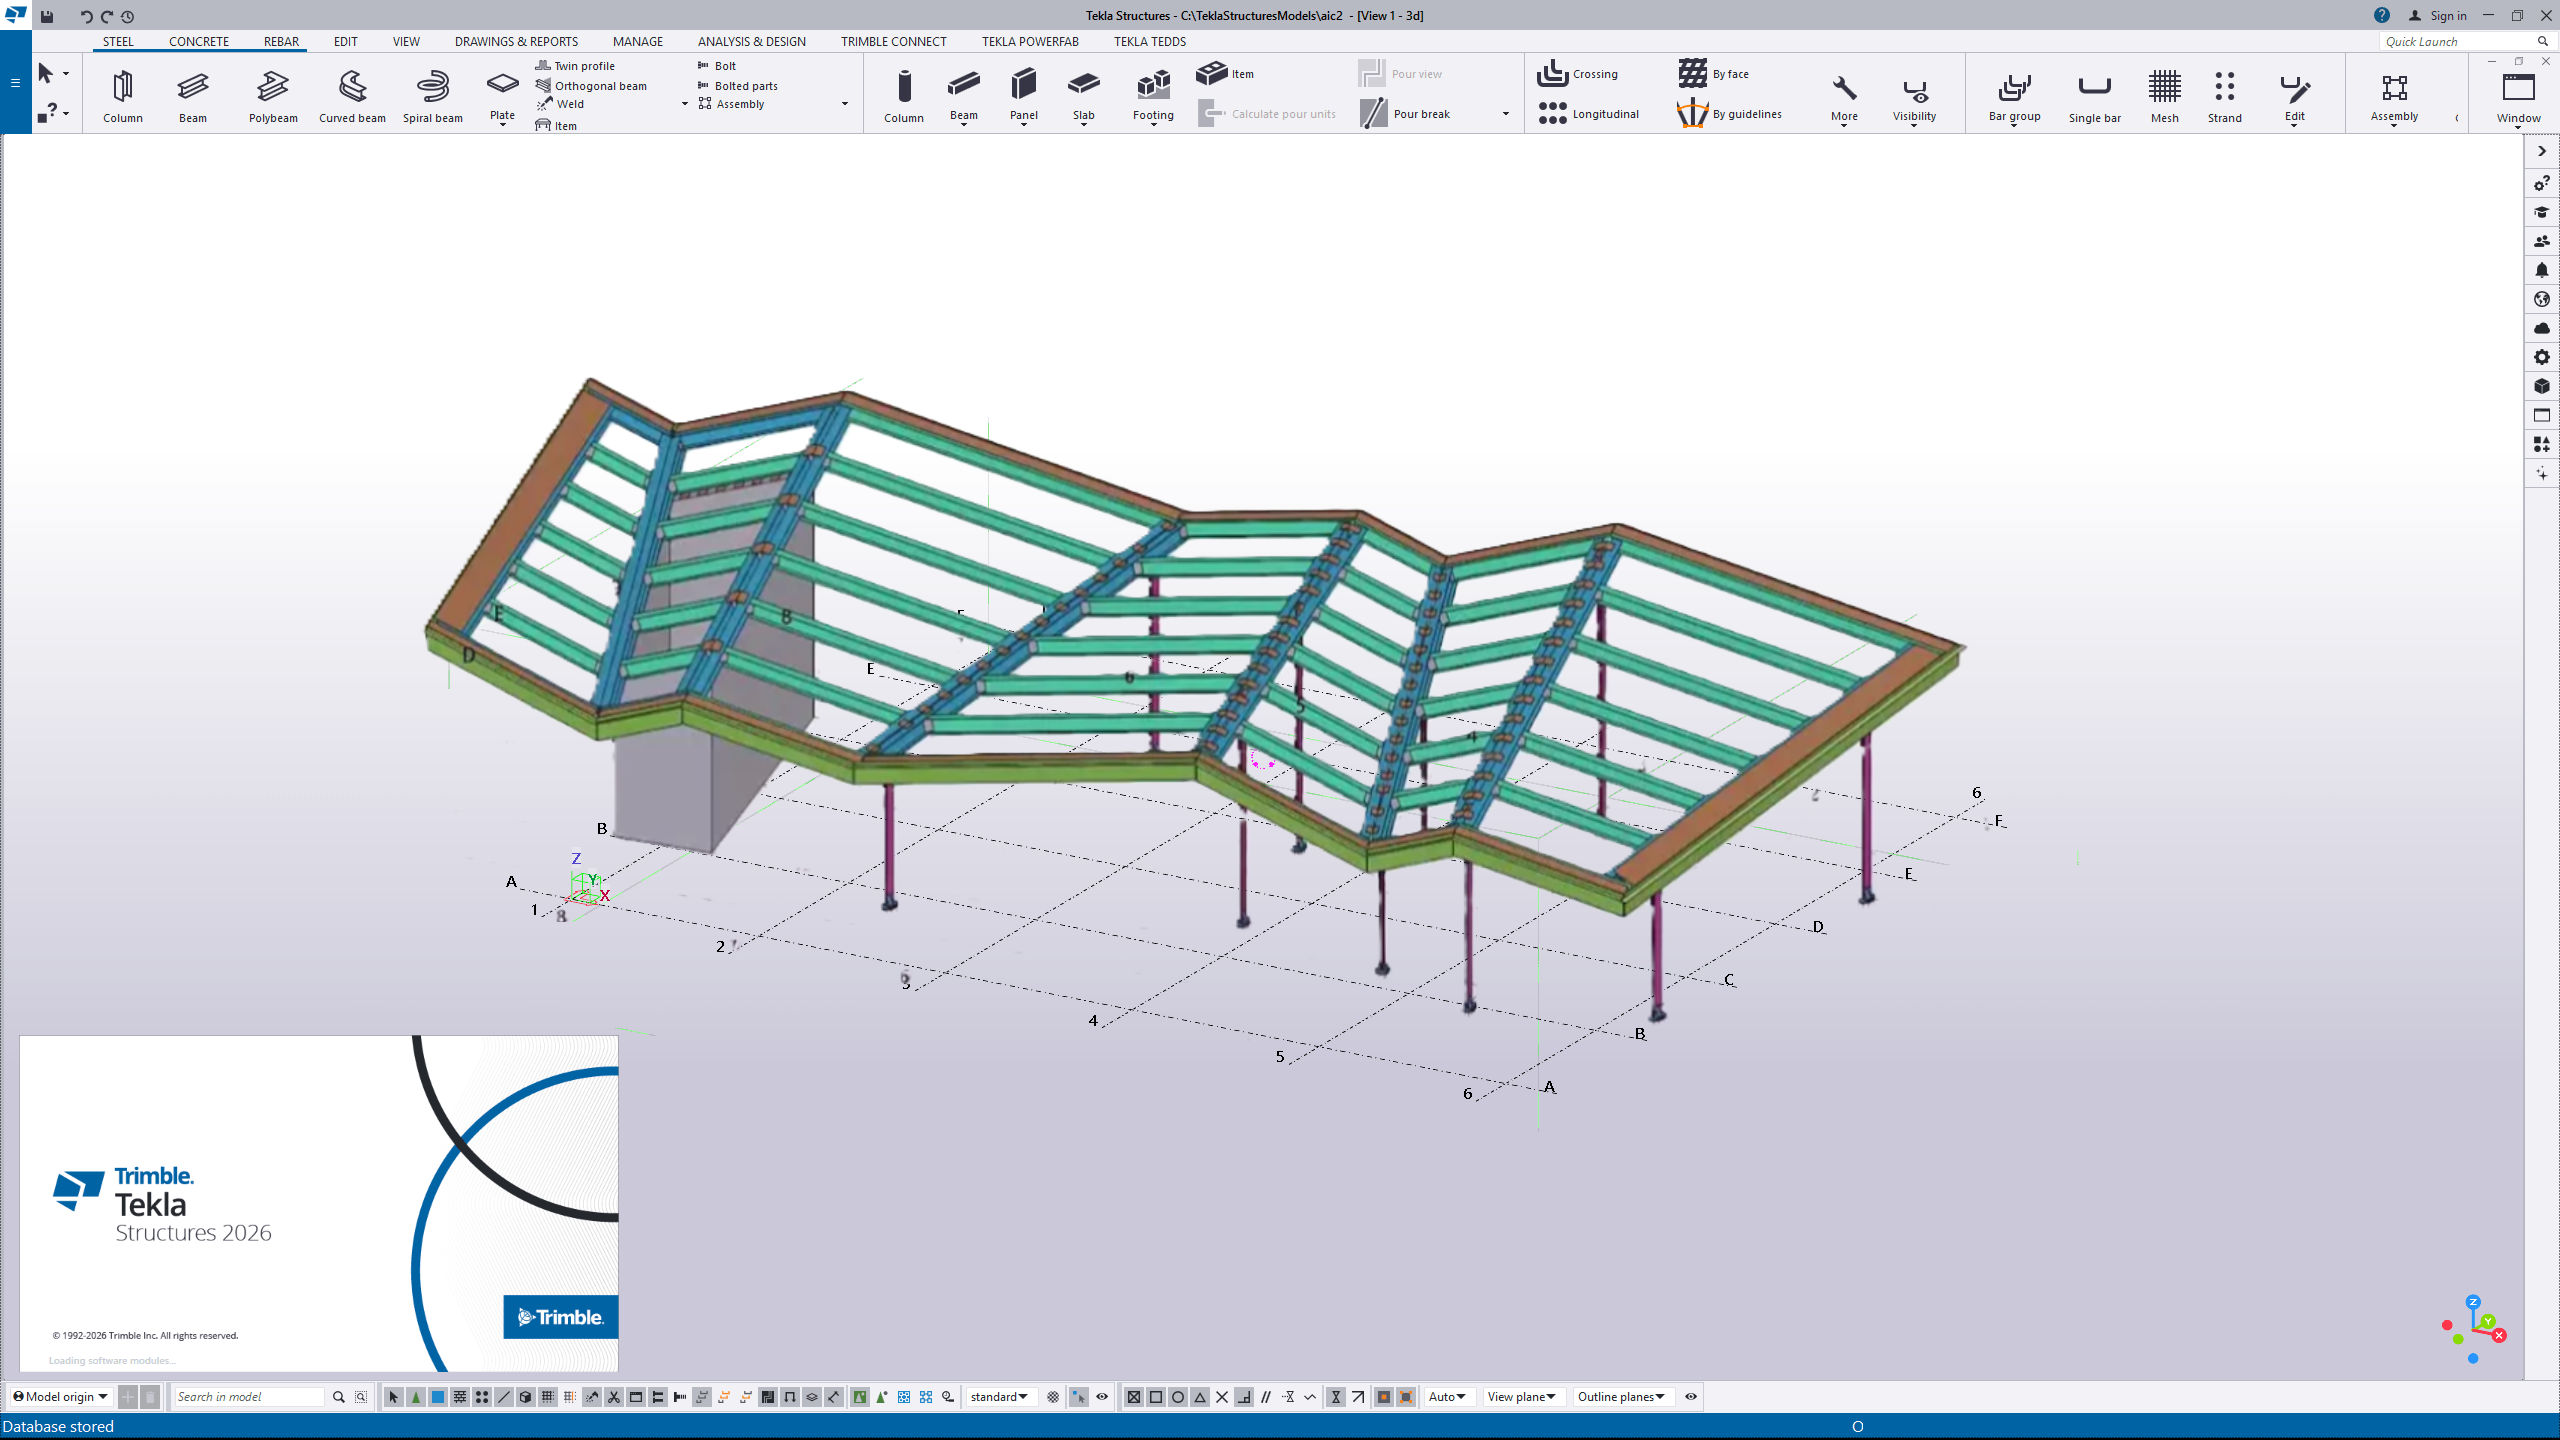This screenshot has width=2560, height=1440.
Task: Select the concrete Panel tool
Action: (1023, 95)
